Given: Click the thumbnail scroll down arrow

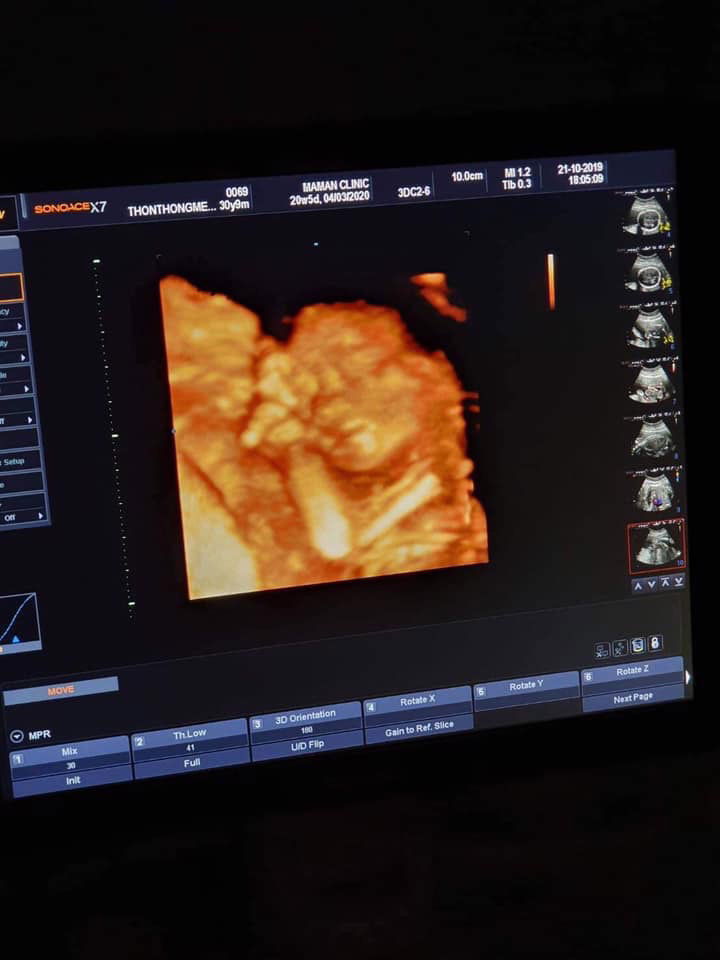Looking at the screenshot, I should pyautogui.click(x=652, y=584).
